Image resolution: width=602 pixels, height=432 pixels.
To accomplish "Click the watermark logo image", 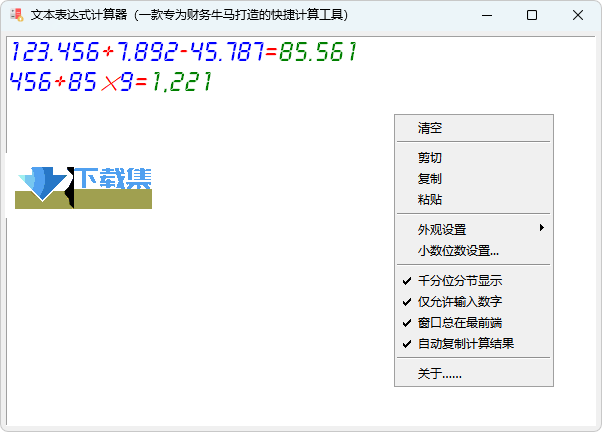I will (84, 187).
